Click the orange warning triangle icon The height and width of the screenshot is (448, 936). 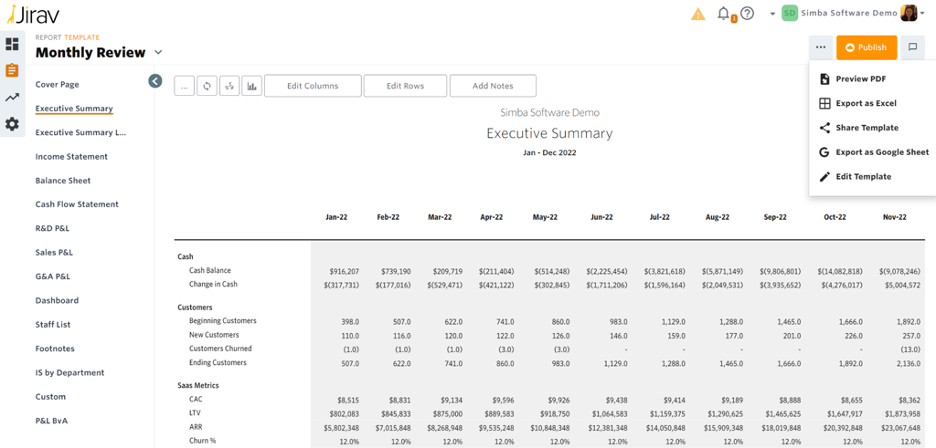pyautogui.click(x=698, y=14)
